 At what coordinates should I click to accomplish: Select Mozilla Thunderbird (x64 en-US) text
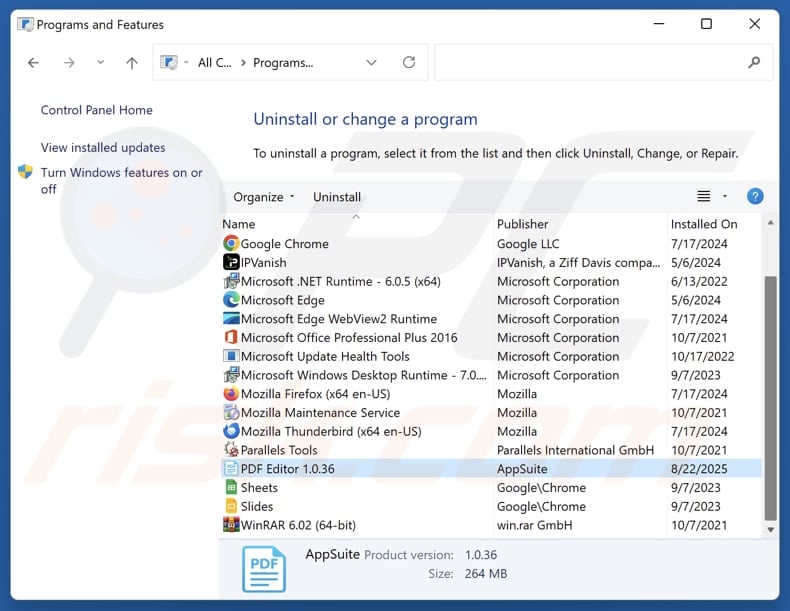[331, 431]
